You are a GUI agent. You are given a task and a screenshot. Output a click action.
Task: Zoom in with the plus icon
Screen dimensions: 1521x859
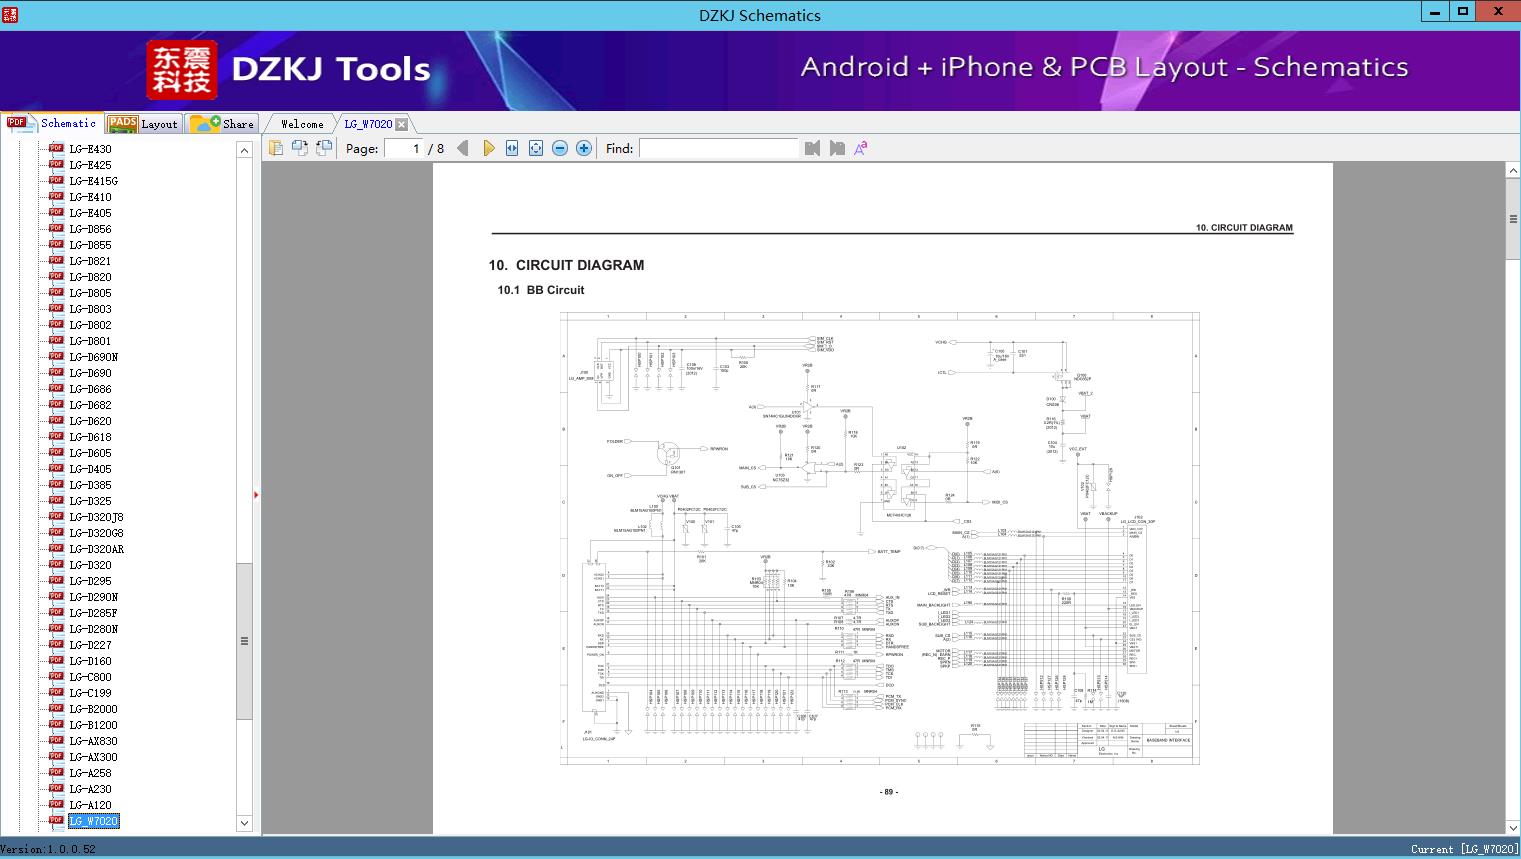pyautogui.click(x=584, y=148)
